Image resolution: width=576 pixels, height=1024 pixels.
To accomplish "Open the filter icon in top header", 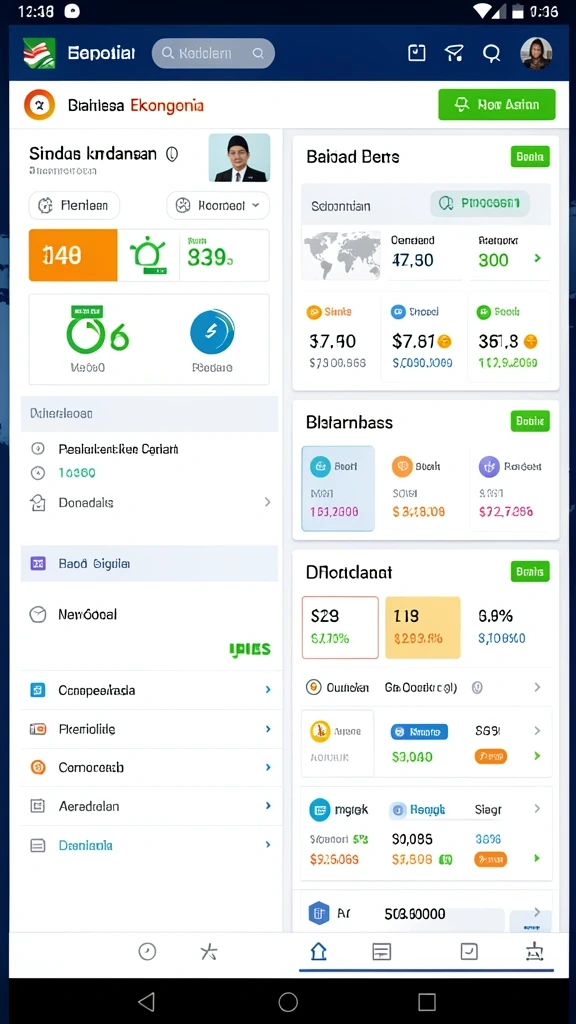I will coord(454,54).
